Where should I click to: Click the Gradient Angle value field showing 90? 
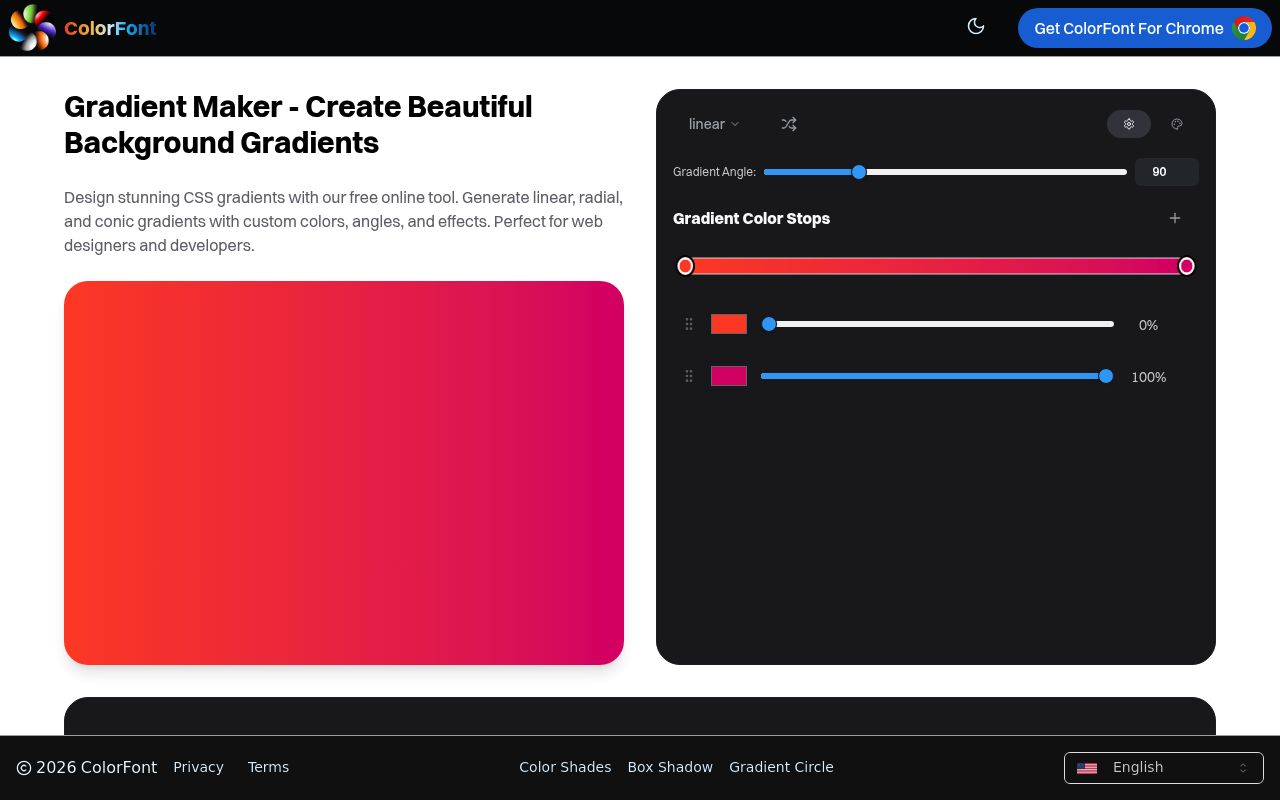point(1166,172)
